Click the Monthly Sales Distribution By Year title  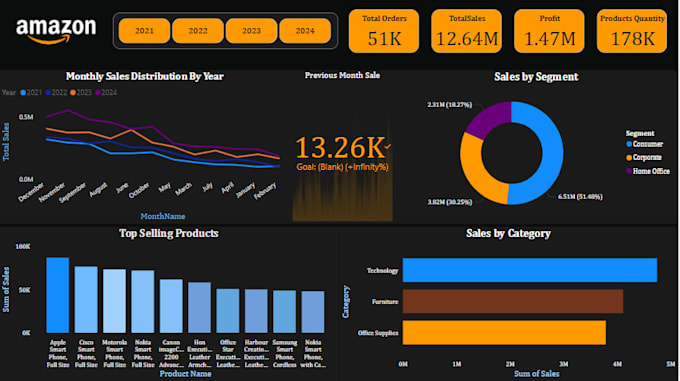click(x=145, y=76)
